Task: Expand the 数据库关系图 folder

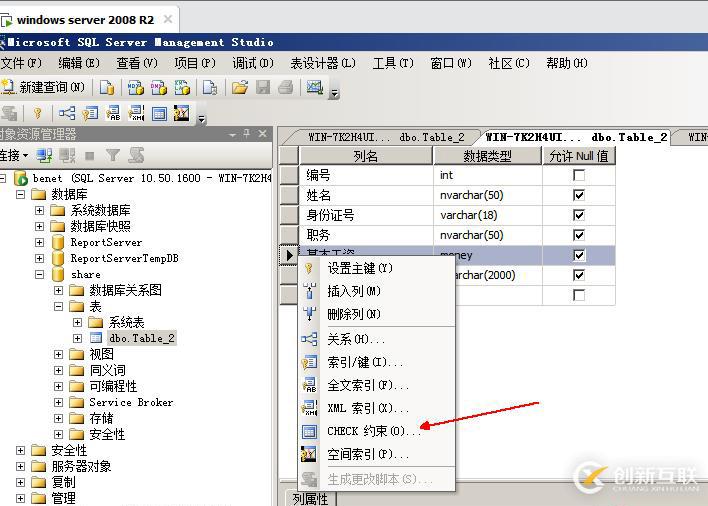Action: coord(58,290)
